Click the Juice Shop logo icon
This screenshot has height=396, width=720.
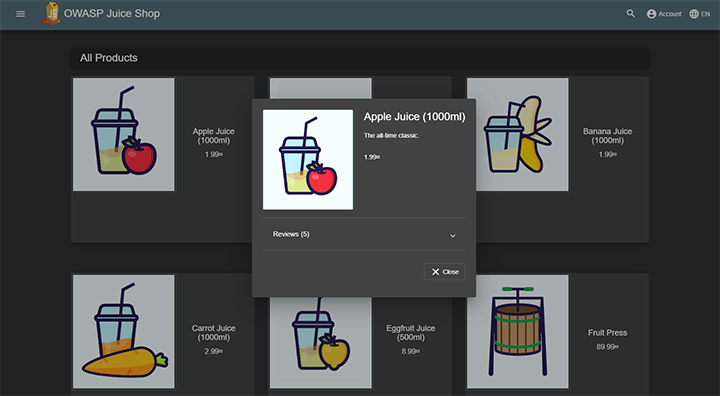pyautogui.click(x=51, y=13)
